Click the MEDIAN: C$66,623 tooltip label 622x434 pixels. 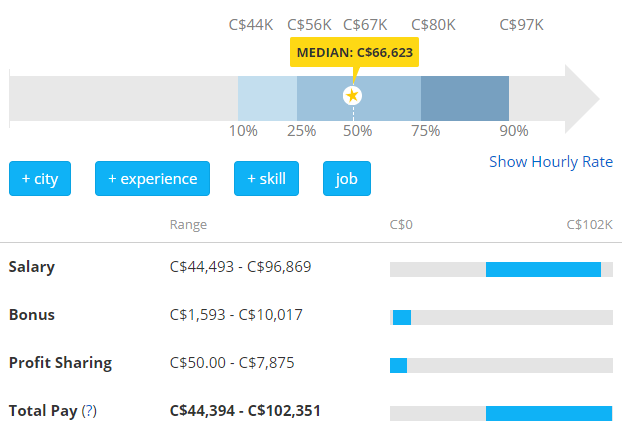(354, 52)
